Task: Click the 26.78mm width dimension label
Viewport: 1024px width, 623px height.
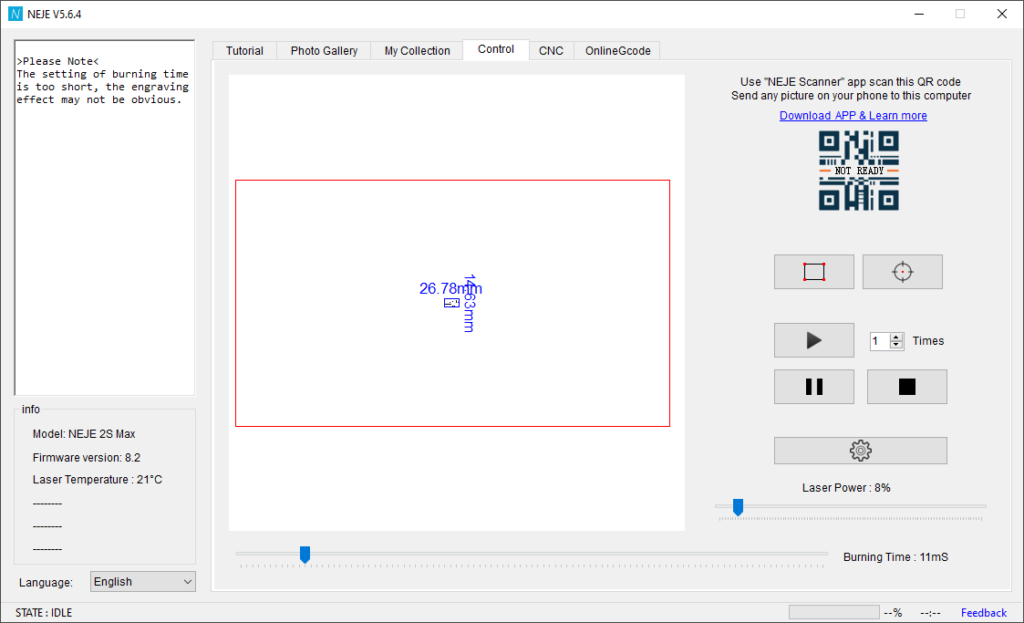Action: 451,288
